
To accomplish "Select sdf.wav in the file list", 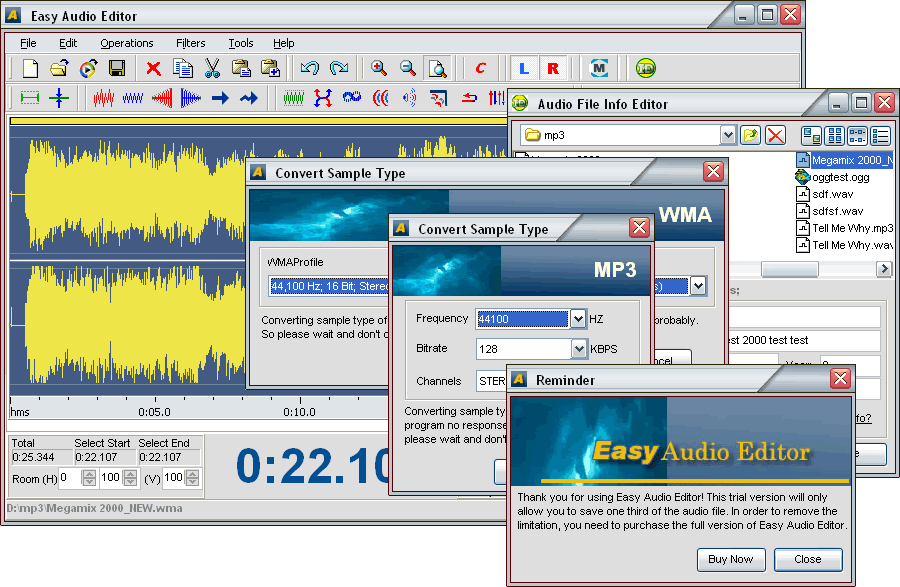I will click(x=825, y=194).
